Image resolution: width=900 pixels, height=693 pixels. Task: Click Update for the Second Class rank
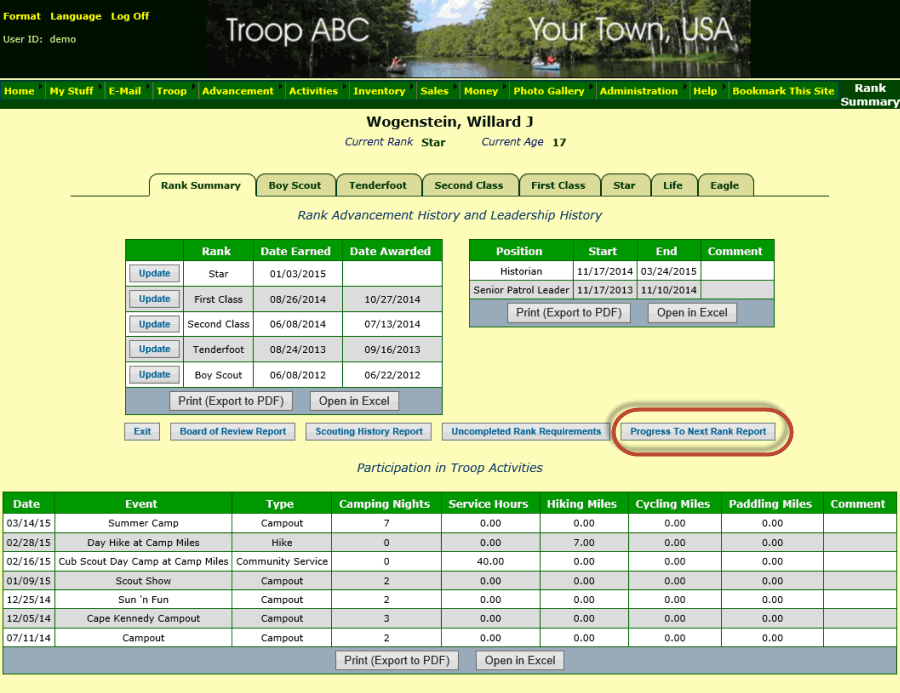tap(154, 324)
